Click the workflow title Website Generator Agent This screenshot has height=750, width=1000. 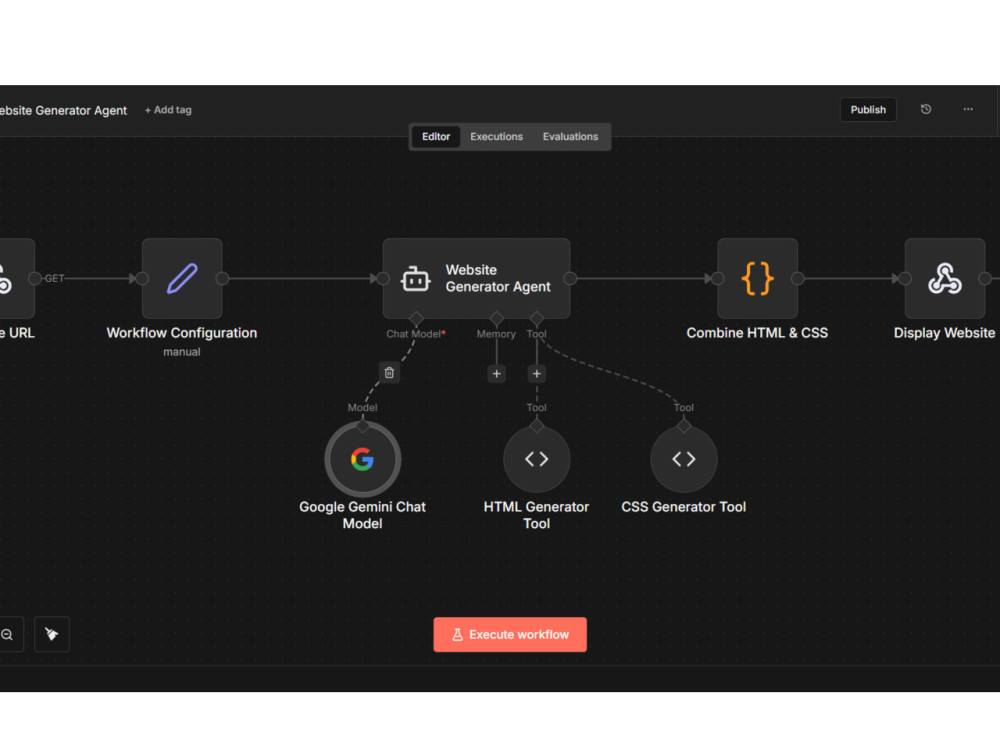coord(63,110)
